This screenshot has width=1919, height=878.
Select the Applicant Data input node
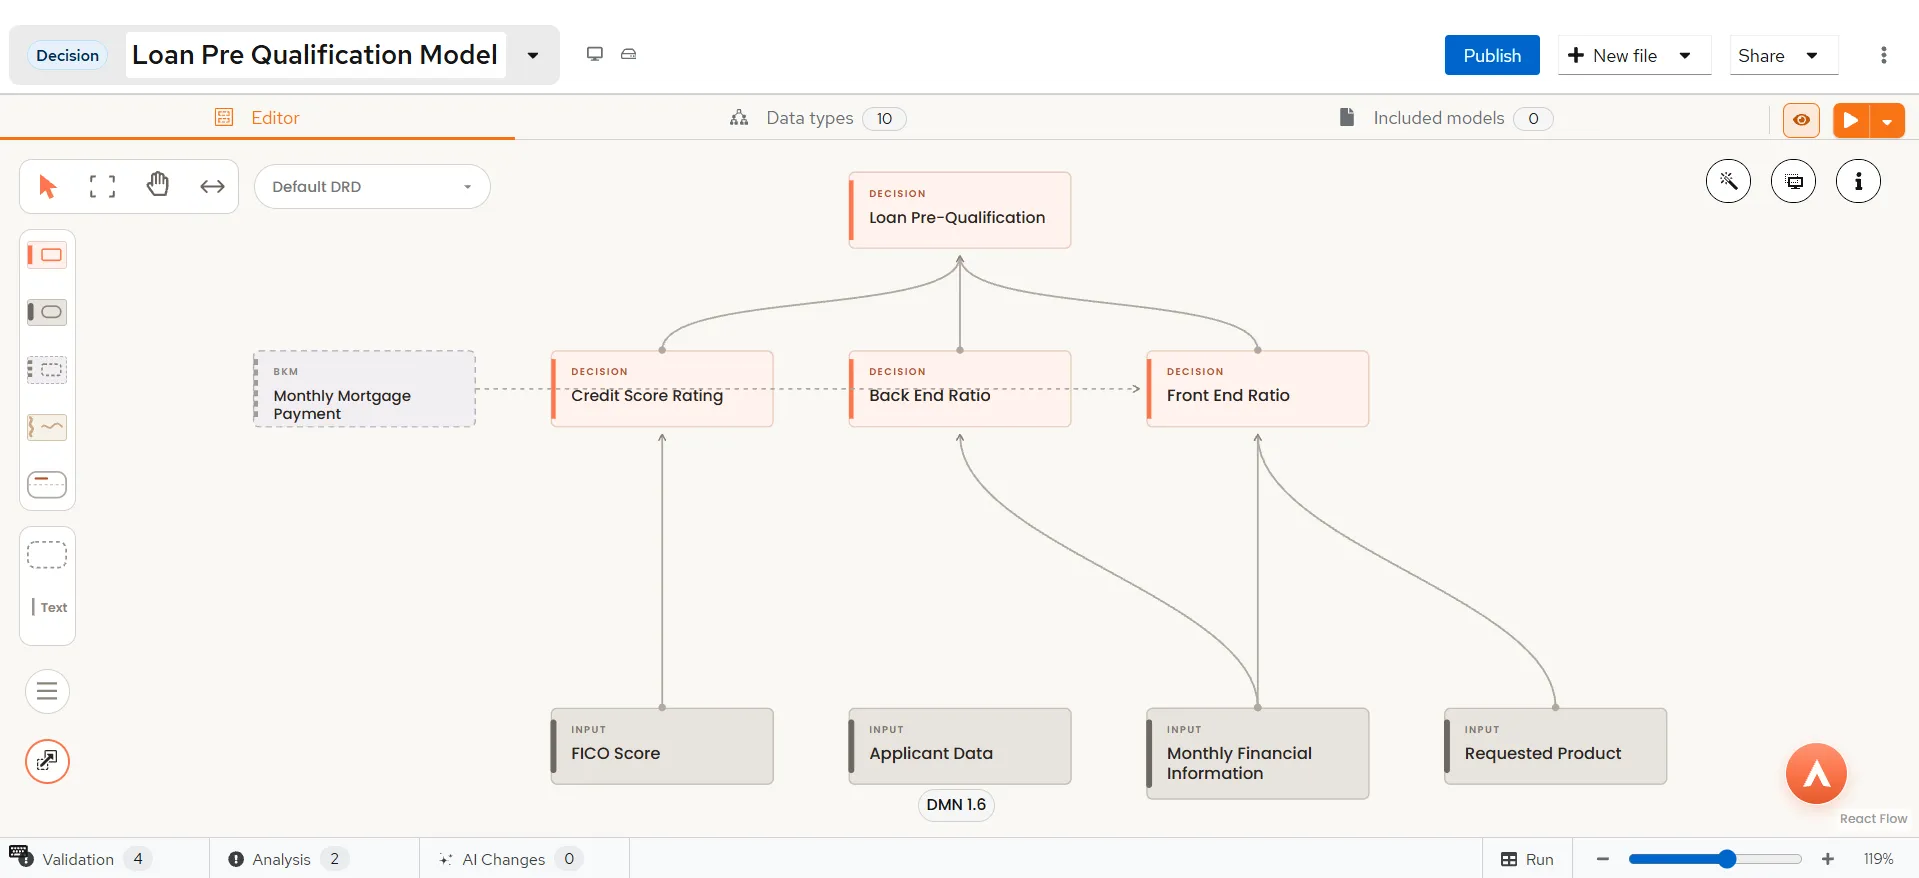pyautogui.click(x=960, y=746)
